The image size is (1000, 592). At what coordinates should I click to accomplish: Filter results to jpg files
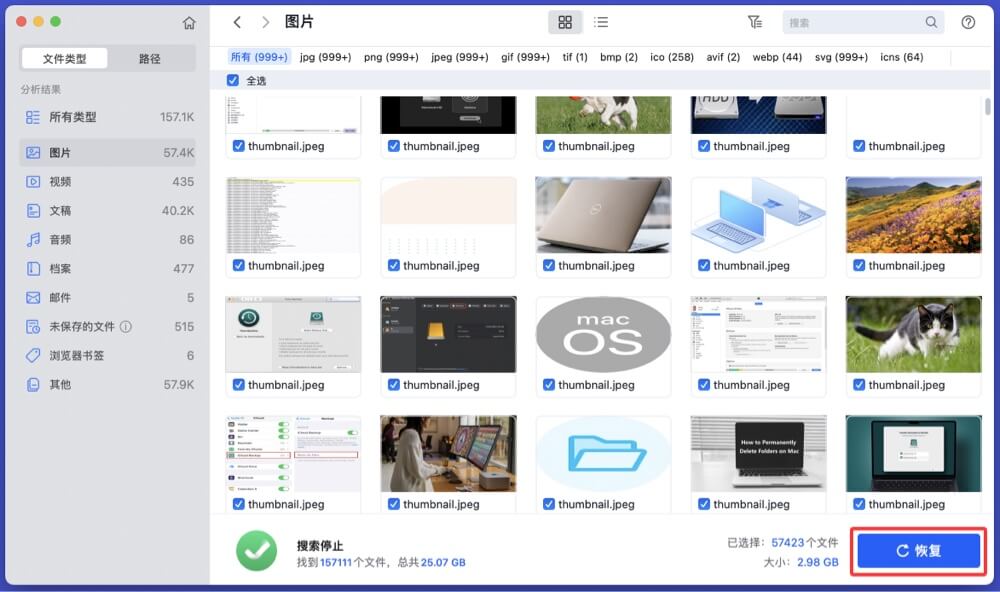[x=325, y=57]
